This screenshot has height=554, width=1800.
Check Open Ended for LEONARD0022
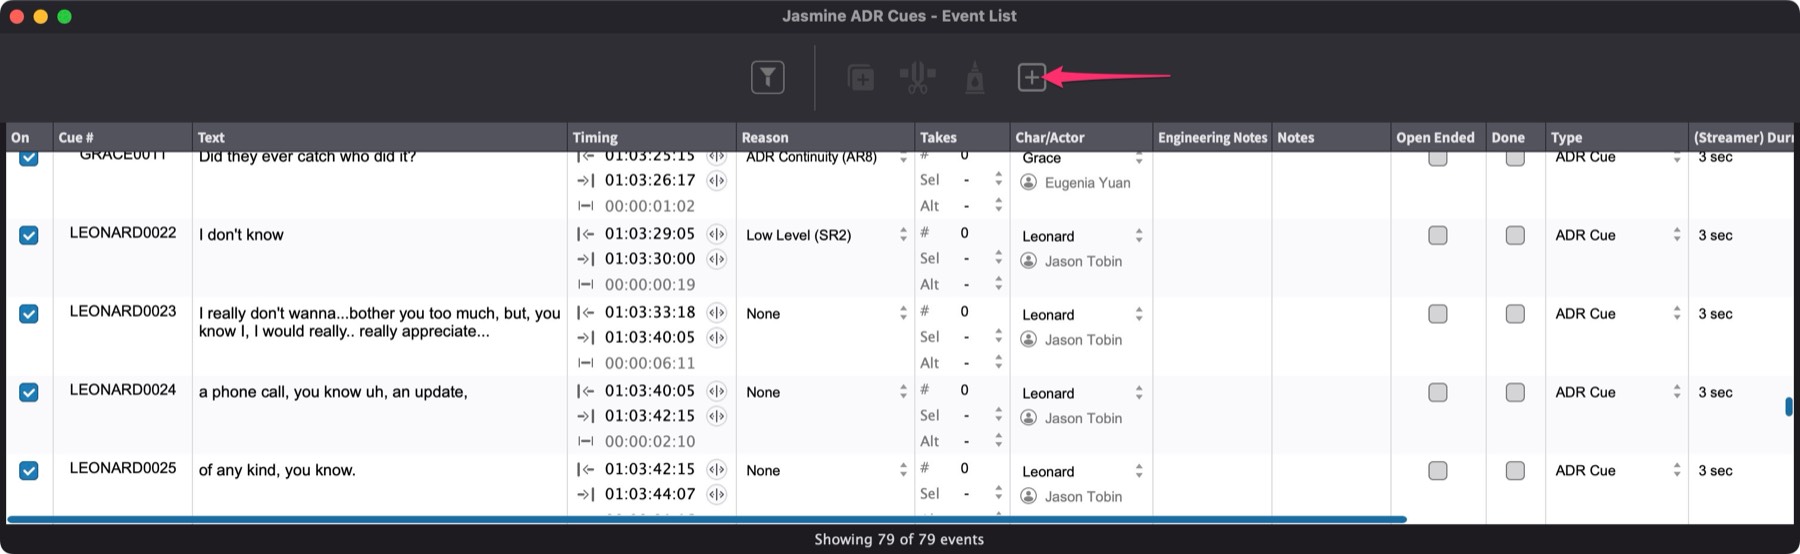click(1438, 235)
